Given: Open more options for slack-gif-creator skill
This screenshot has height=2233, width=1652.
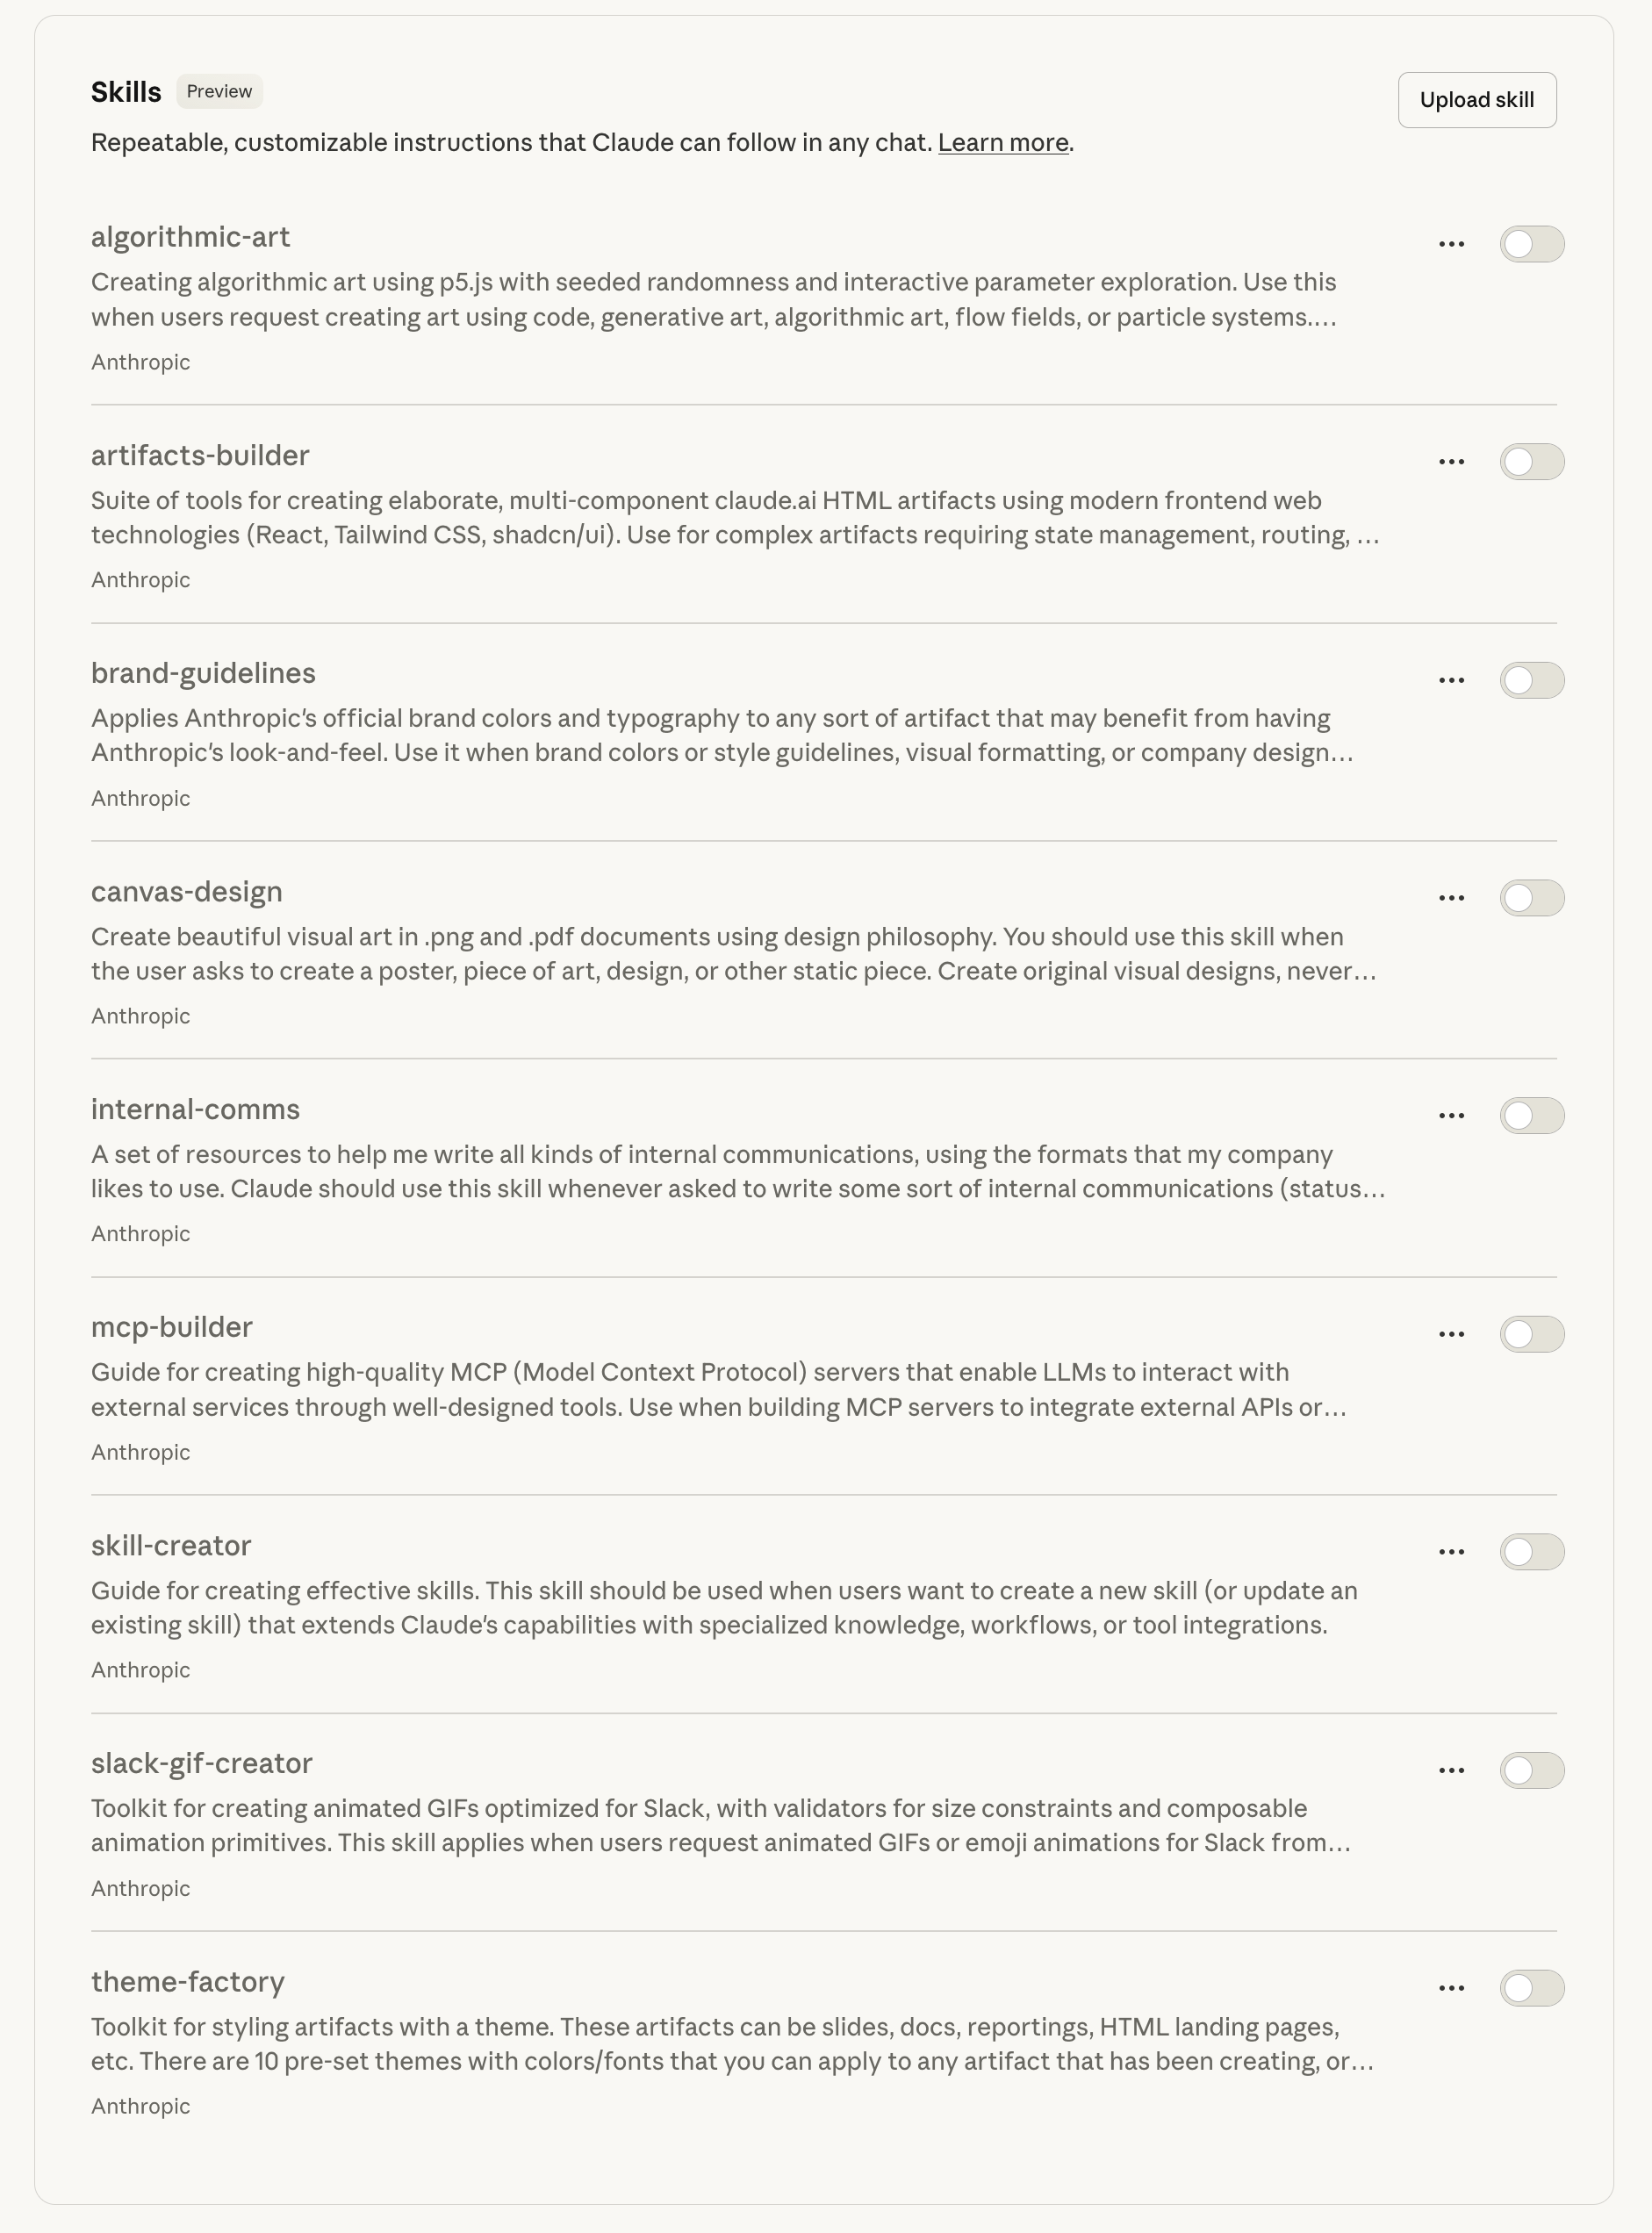Looking at the screenshot, I should (x=1451, y=1770).
